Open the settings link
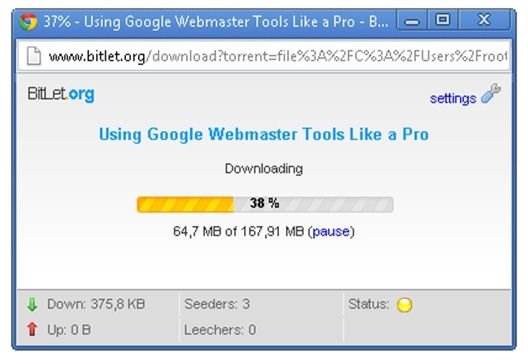 [453, 98]
